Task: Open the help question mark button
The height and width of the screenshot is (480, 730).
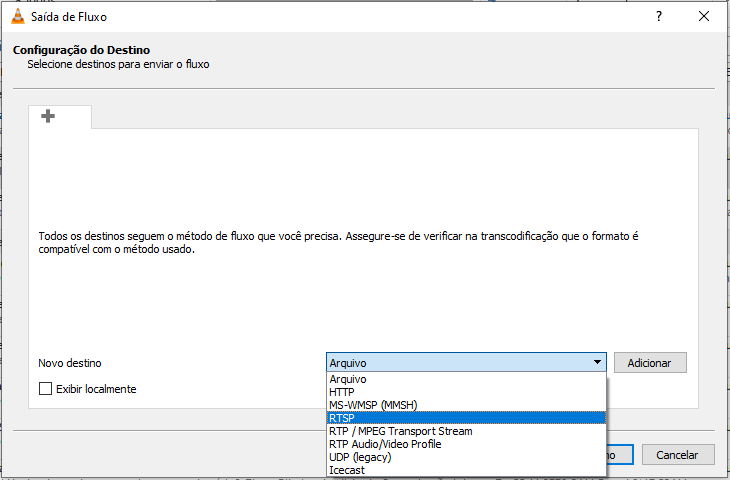Action: coord(659,16)
